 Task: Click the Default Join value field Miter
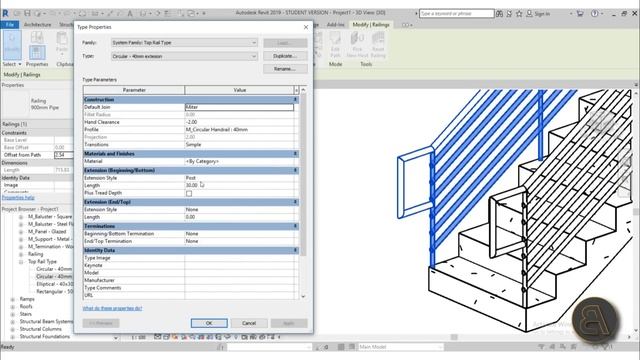239,107
